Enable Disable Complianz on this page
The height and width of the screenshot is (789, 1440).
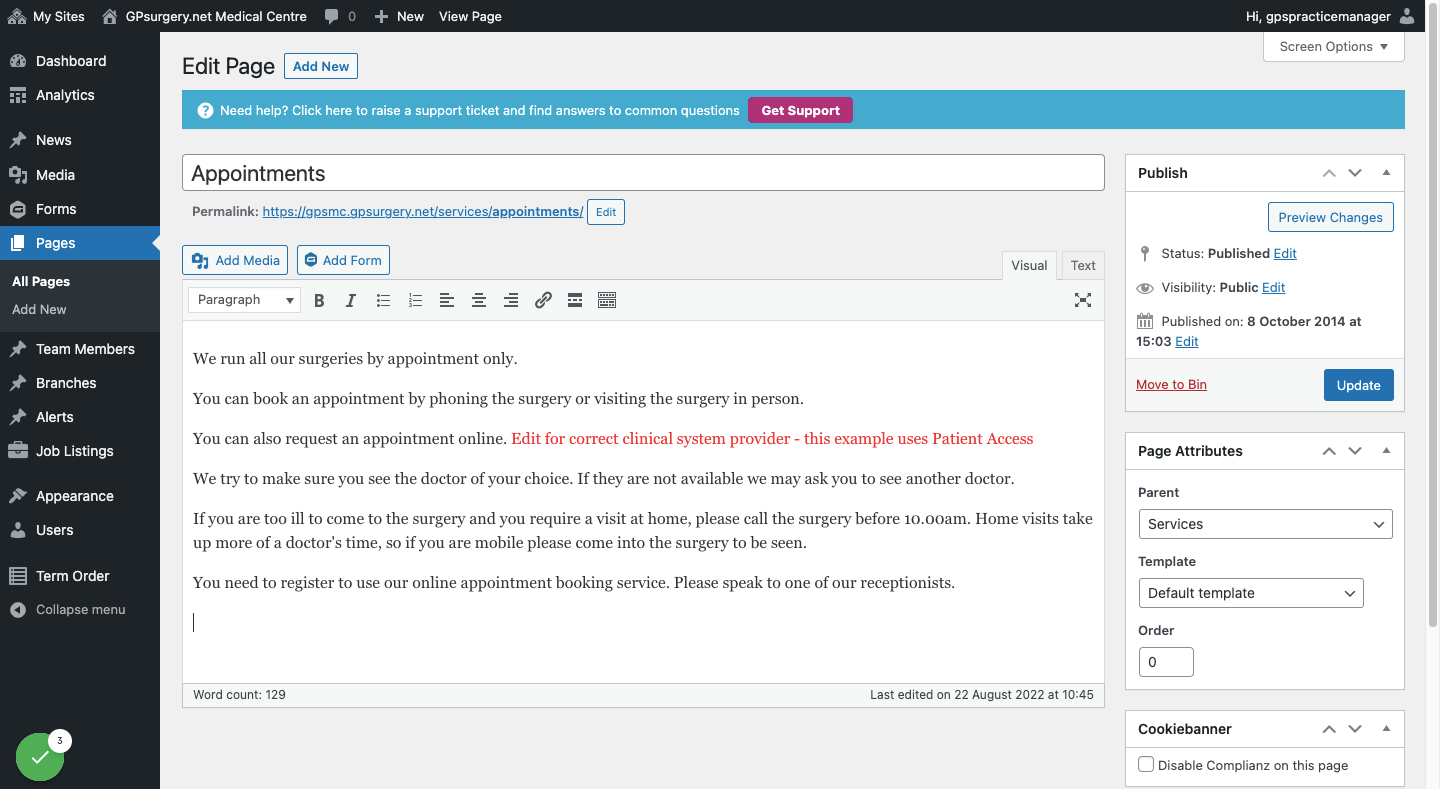[1146, 764]
